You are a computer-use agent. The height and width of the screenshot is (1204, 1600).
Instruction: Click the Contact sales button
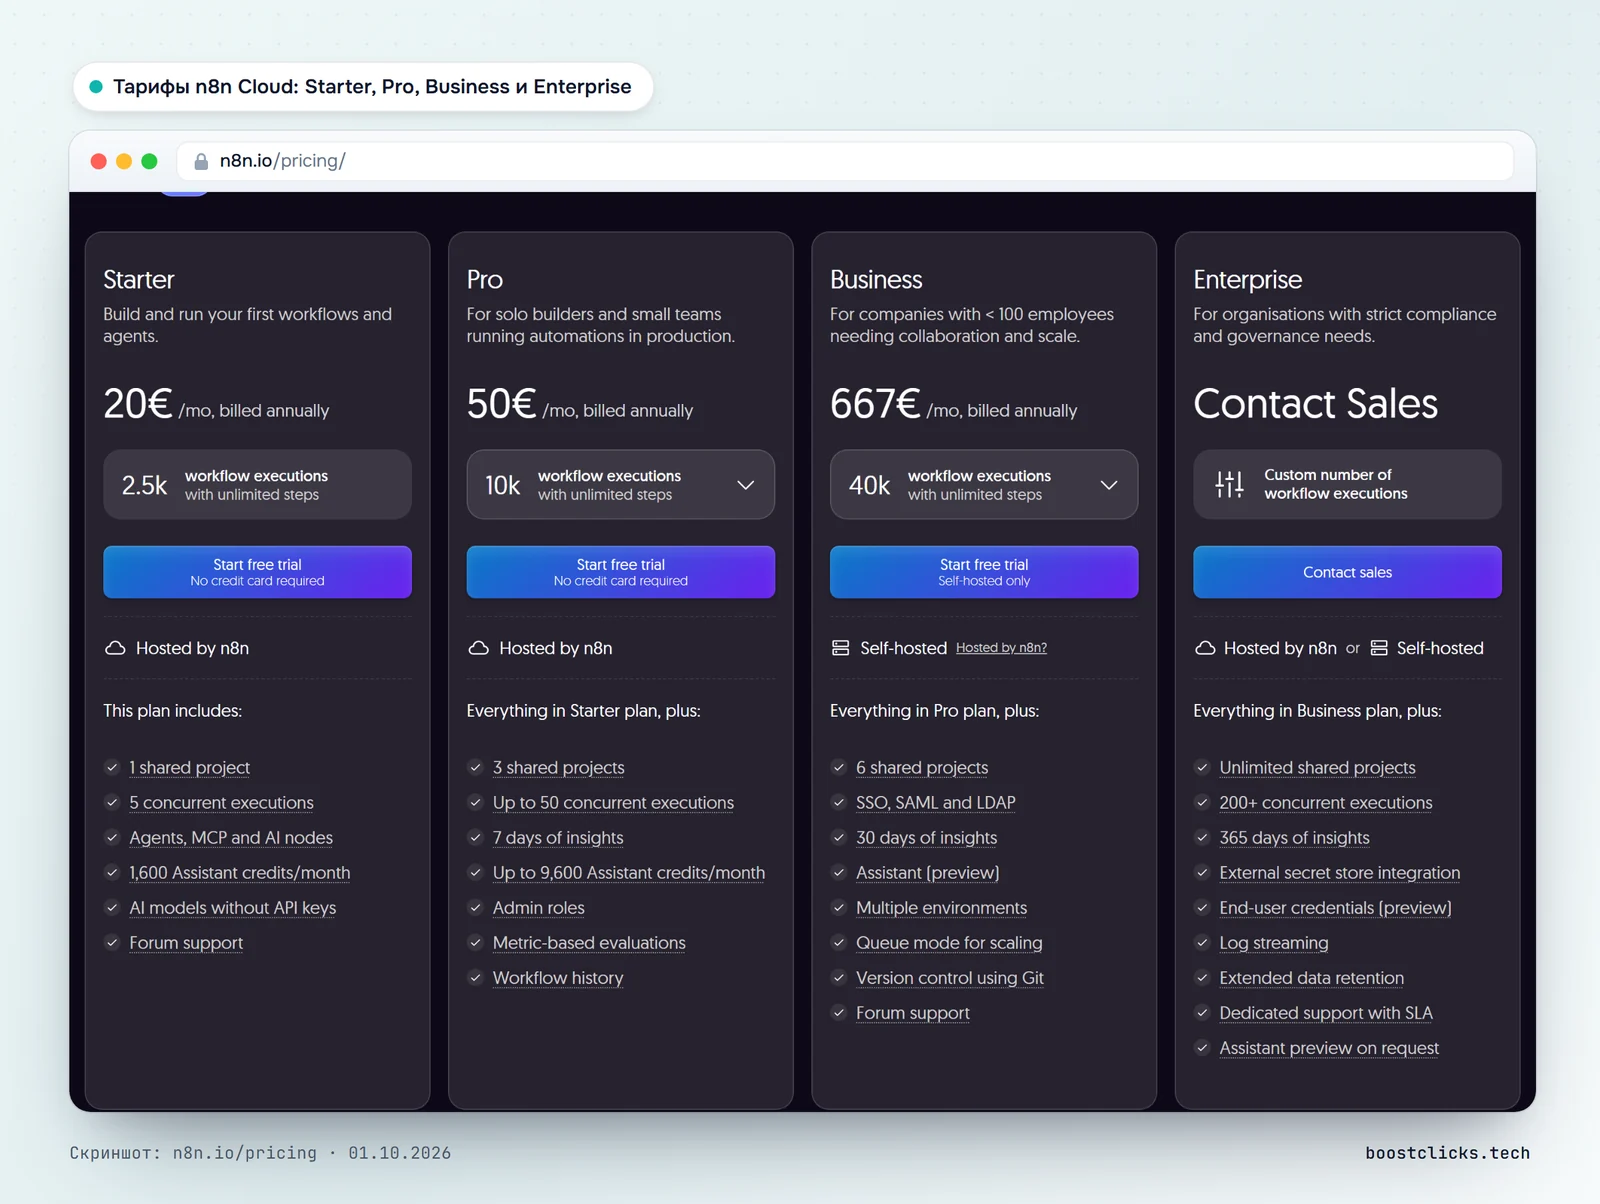[x=1347, y=572]
